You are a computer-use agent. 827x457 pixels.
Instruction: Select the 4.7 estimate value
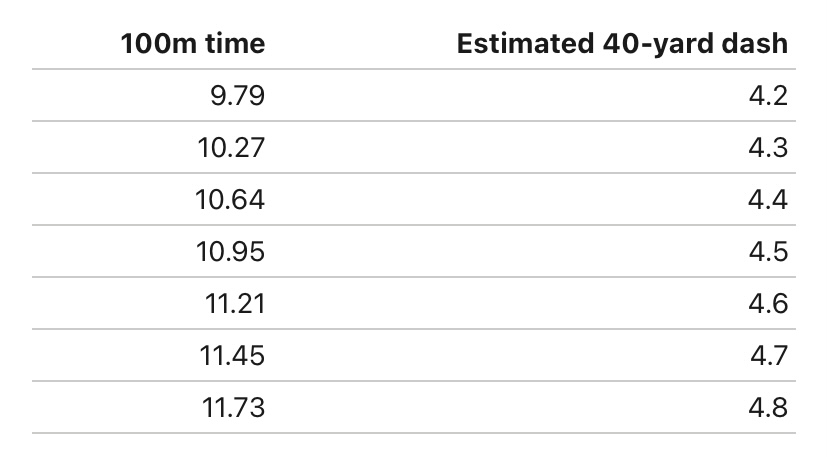(x=767, y=356)
